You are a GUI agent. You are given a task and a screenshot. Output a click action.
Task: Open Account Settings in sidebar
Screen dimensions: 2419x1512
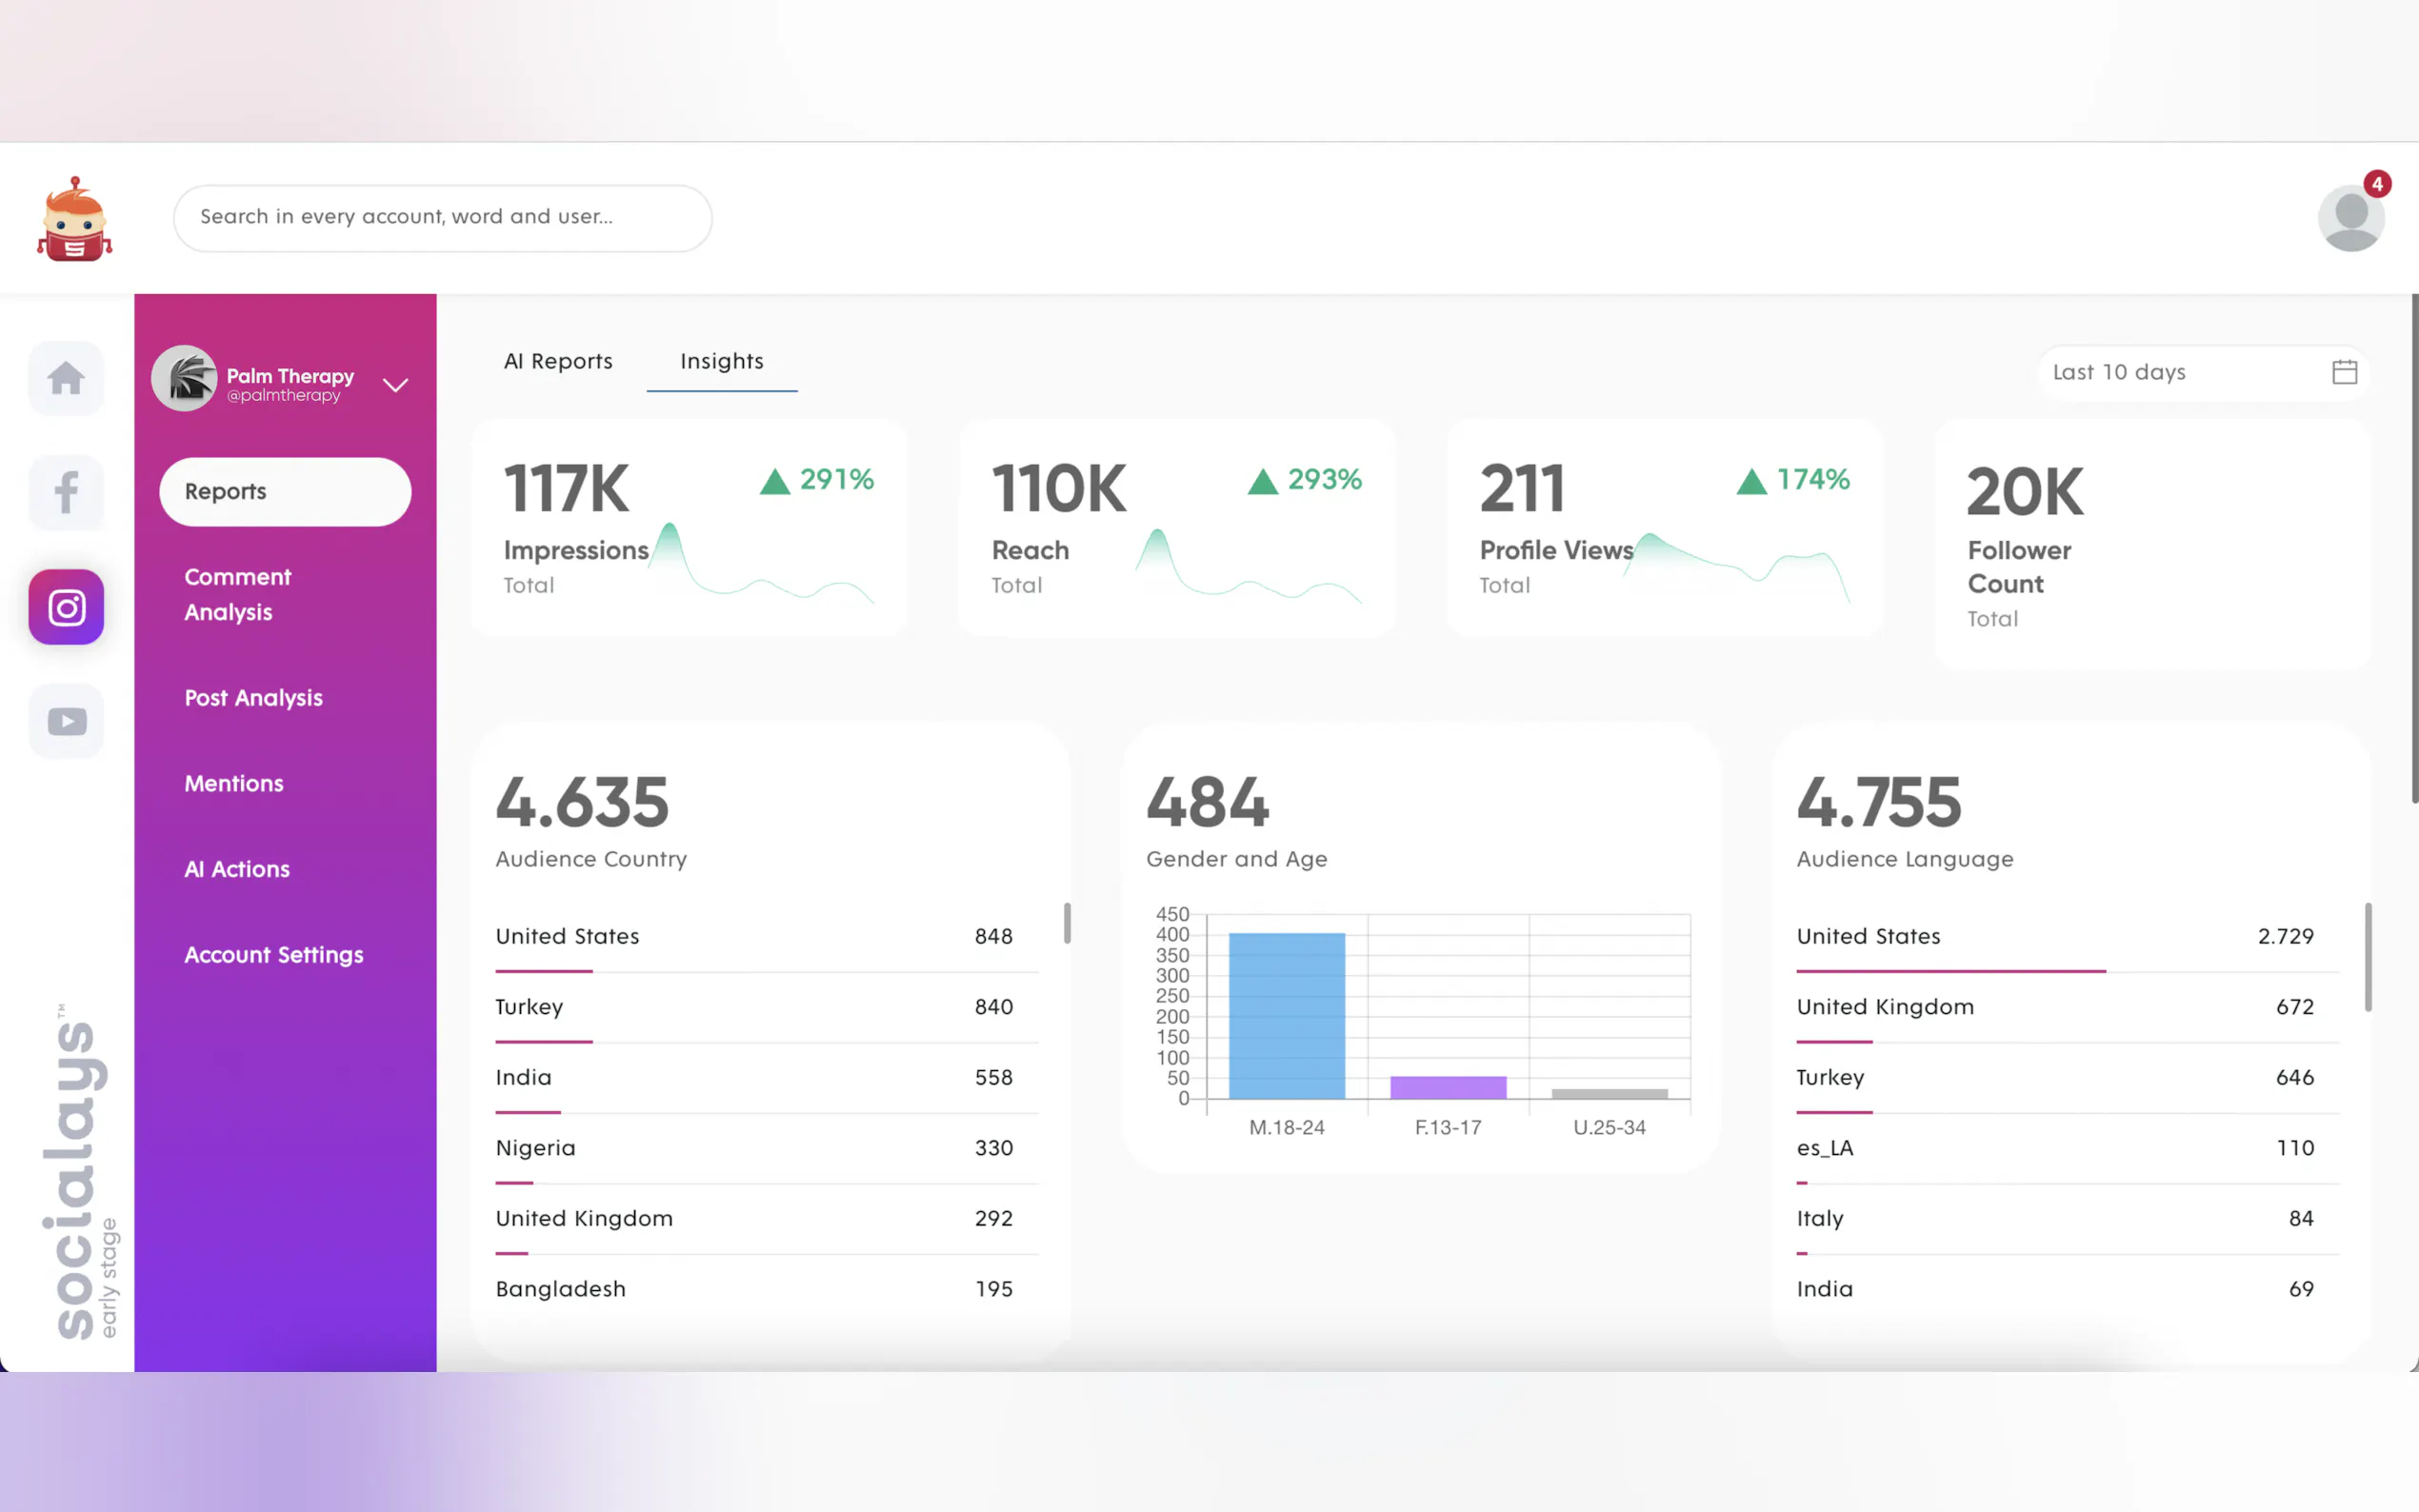273,954
